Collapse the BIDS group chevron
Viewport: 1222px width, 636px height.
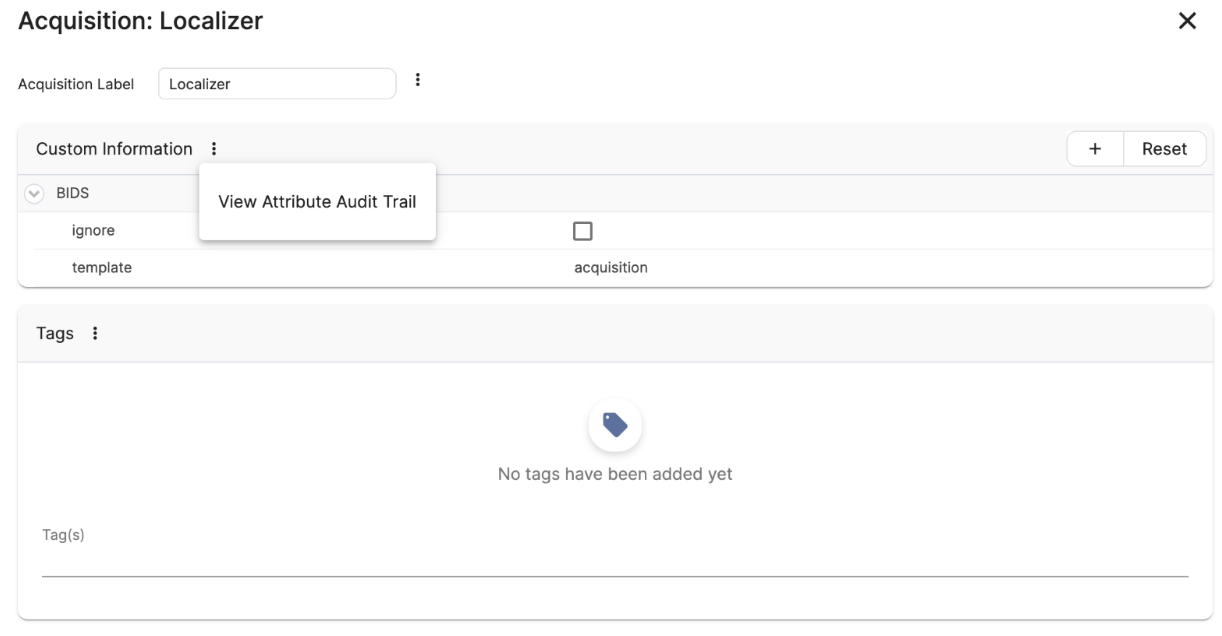pos(35,194)
